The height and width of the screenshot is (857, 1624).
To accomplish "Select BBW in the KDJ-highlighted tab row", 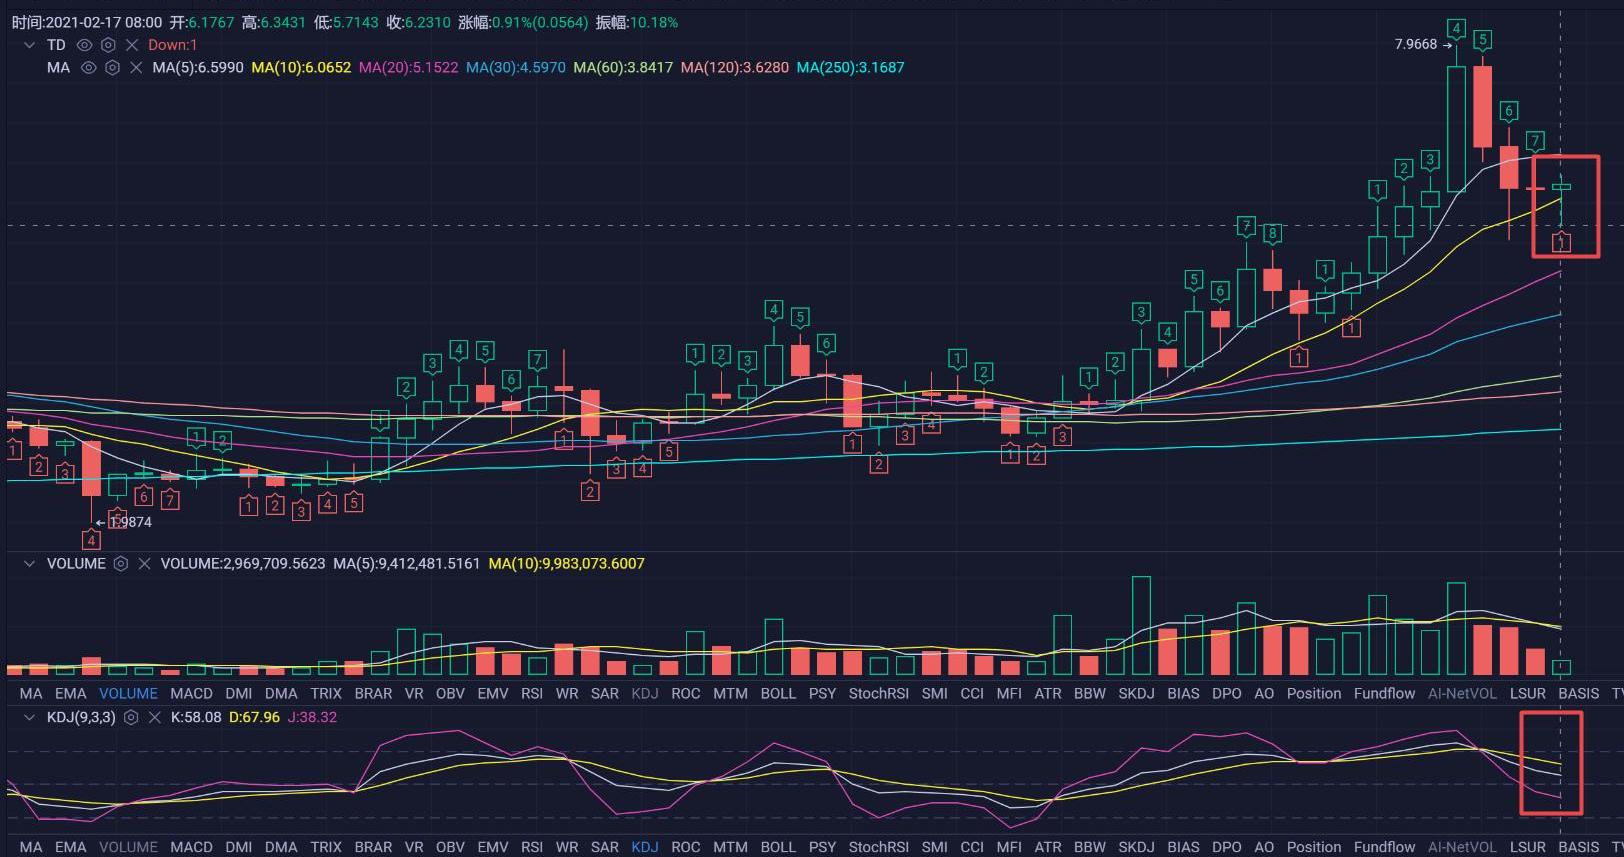I will [x=1090, y=847].
